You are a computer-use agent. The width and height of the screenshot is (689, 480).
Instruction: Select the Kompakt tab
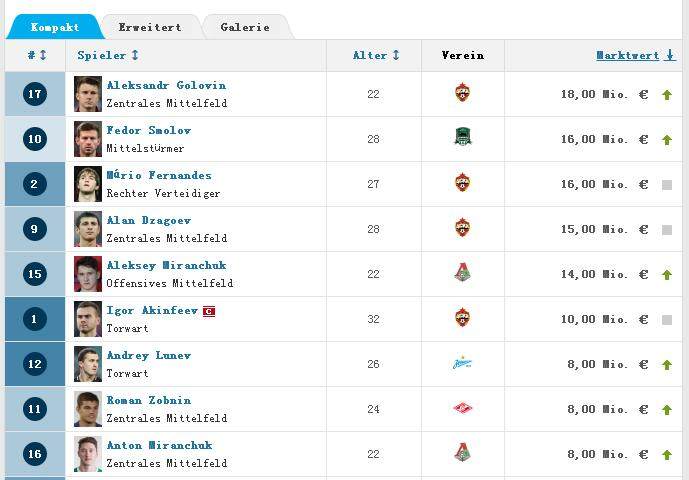[x=54, y=27]
